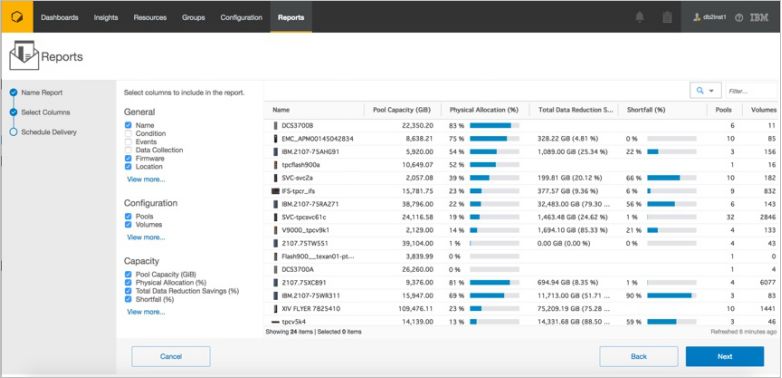Uncheck the Pools checkbox

(x=128, y=216)
